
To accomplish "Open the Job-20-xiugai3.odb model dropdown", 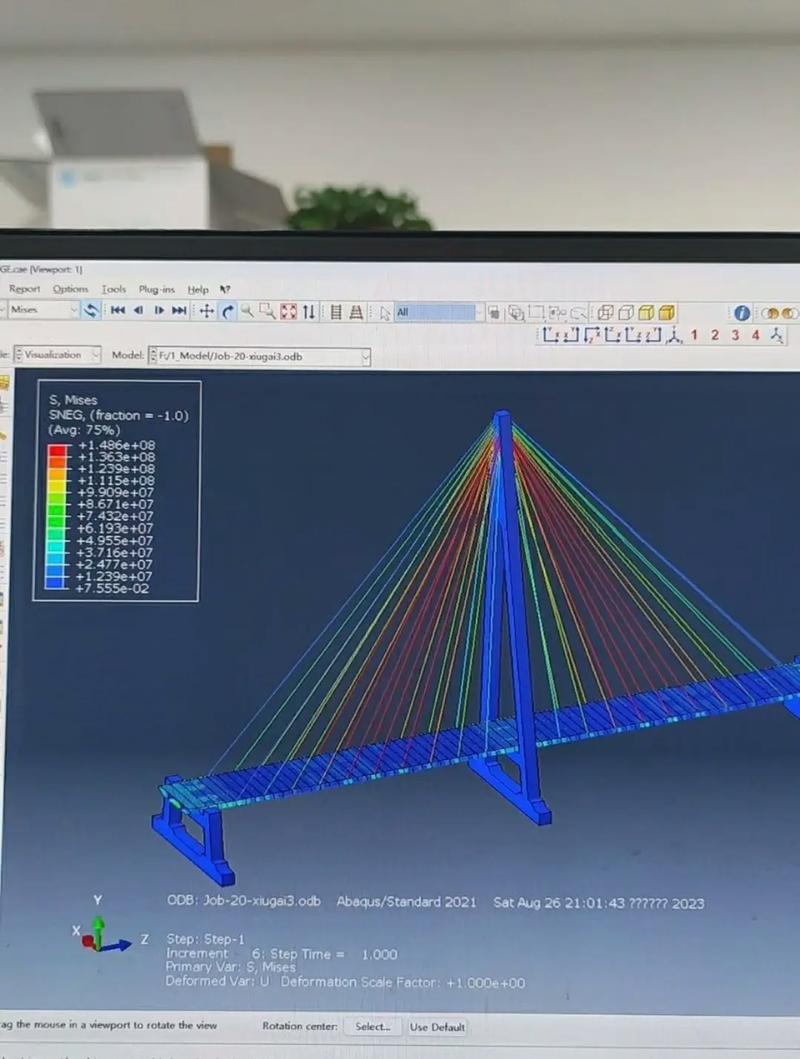I will point(364,356).
